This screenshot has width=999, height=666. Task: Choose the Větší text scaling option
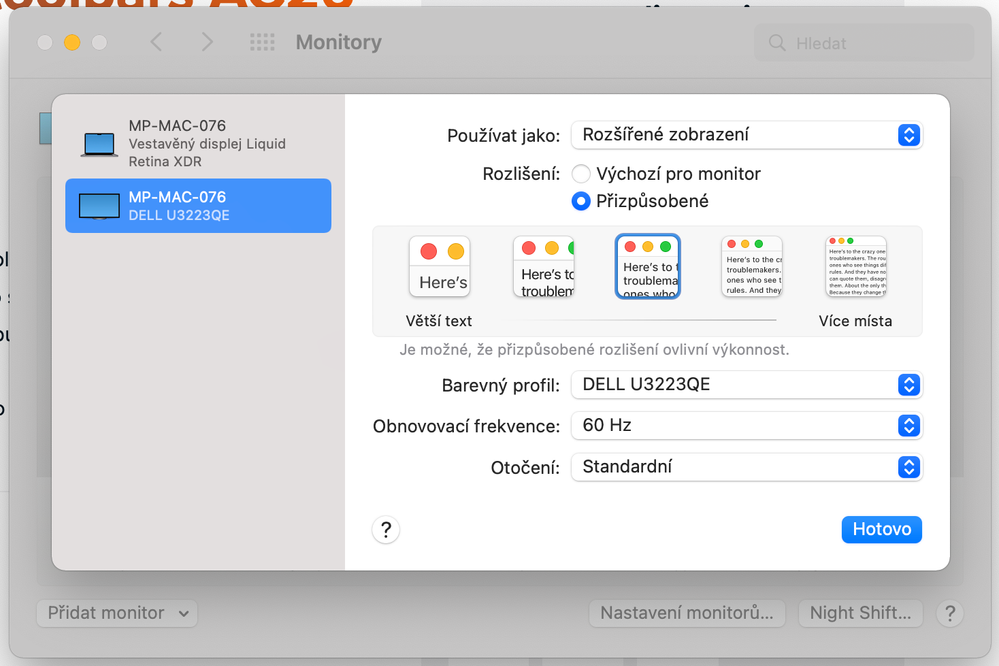coord(439,266)
